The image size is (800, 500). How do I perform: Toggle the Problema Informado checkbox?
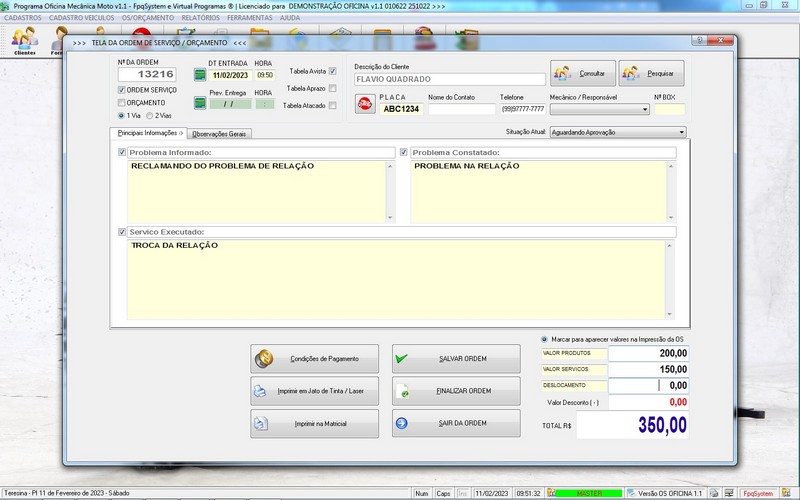coord(121,152)
